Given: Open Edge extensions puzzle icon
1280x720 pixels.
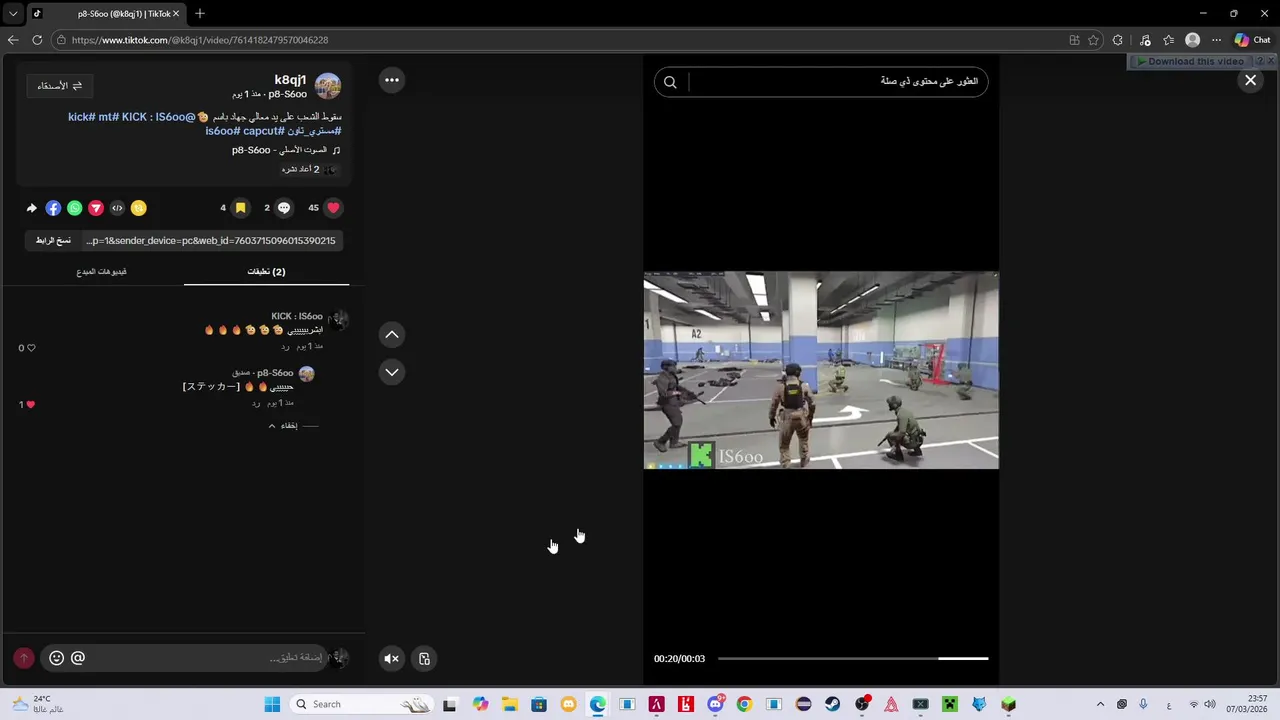Looking at the screenshot, I should click(1118, 40).
